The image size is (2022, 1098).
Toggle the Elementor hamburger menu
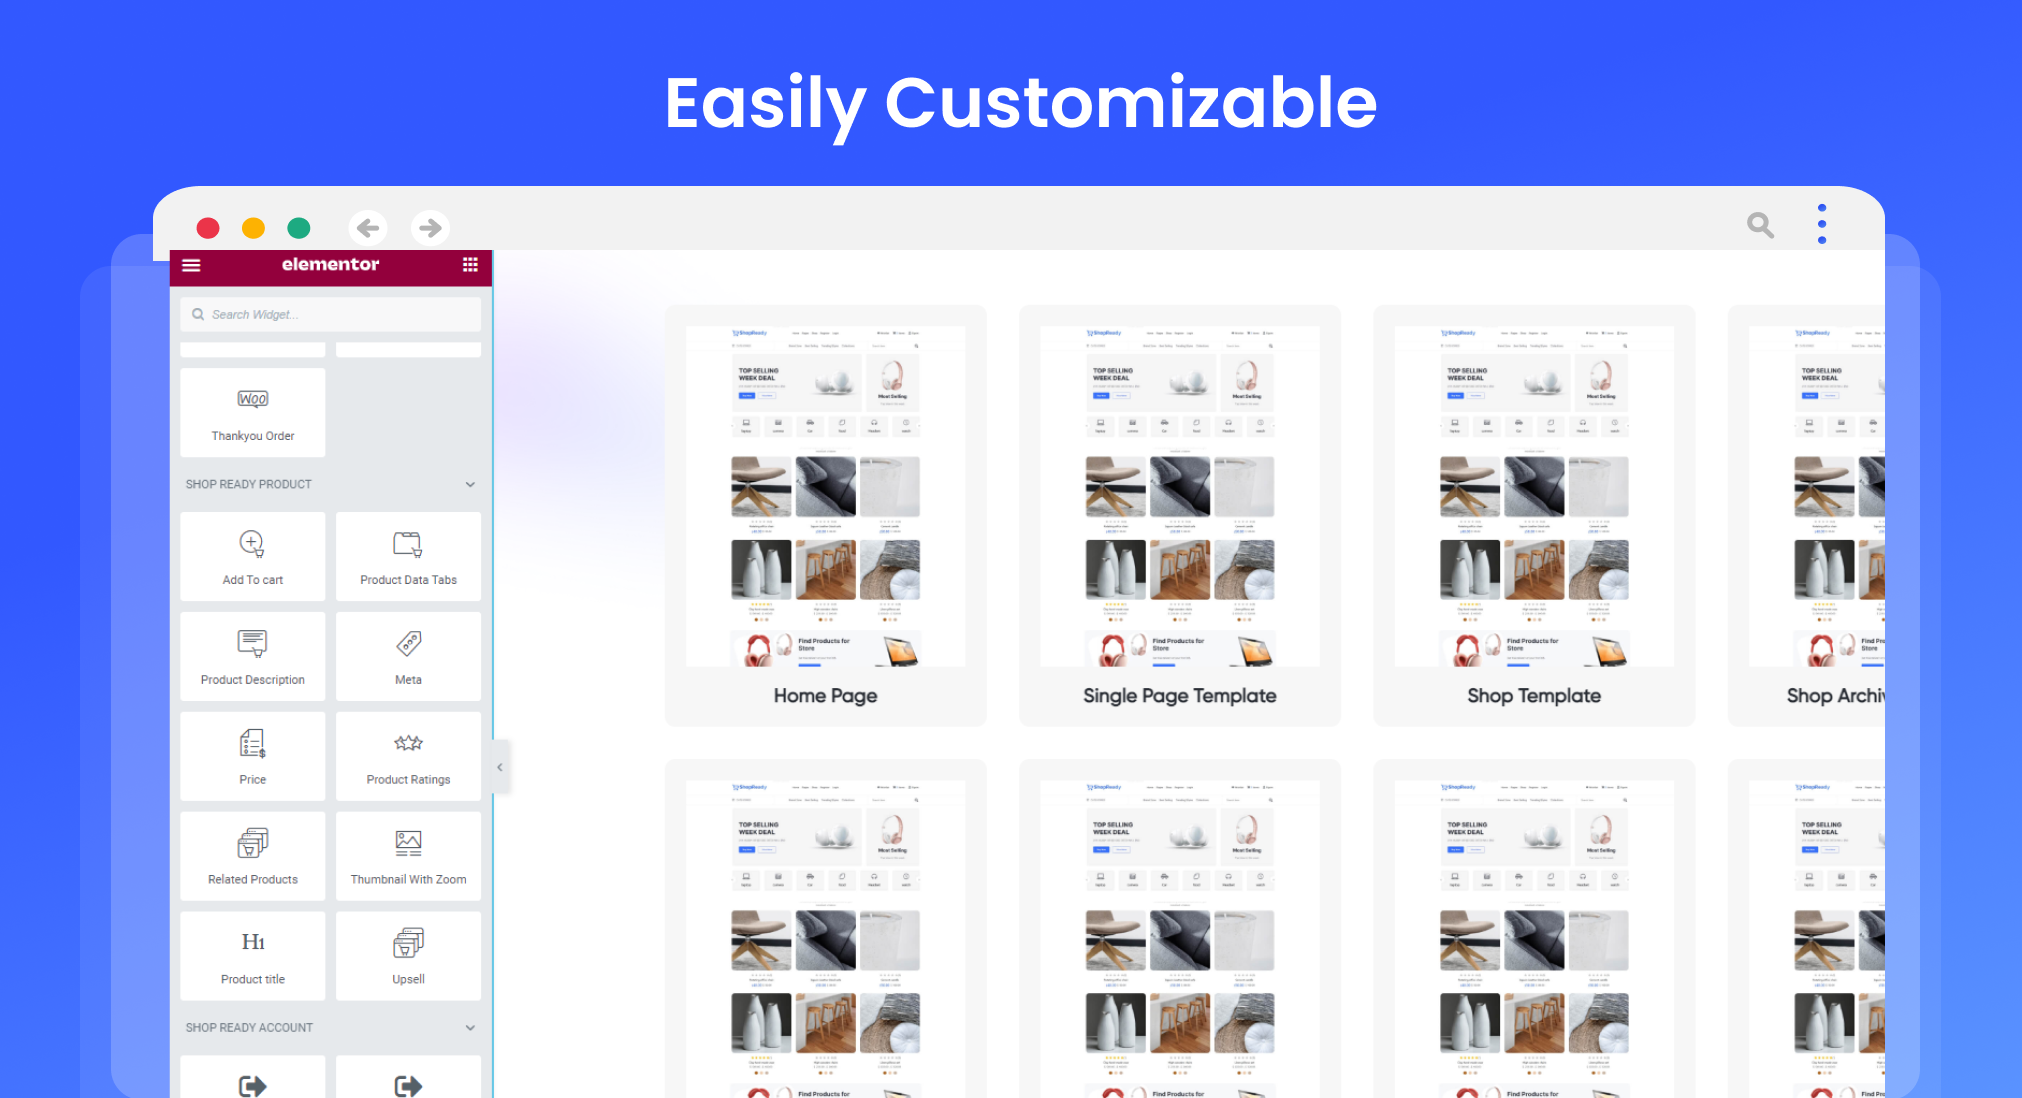(191, 265)
